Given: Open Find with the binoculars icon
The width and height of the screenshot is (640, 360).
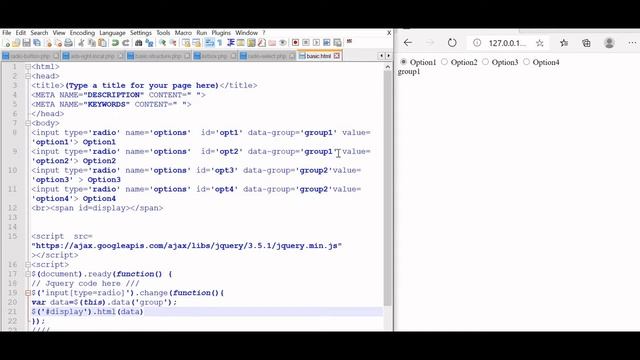Looking at the screenshot, I should 138,42.
